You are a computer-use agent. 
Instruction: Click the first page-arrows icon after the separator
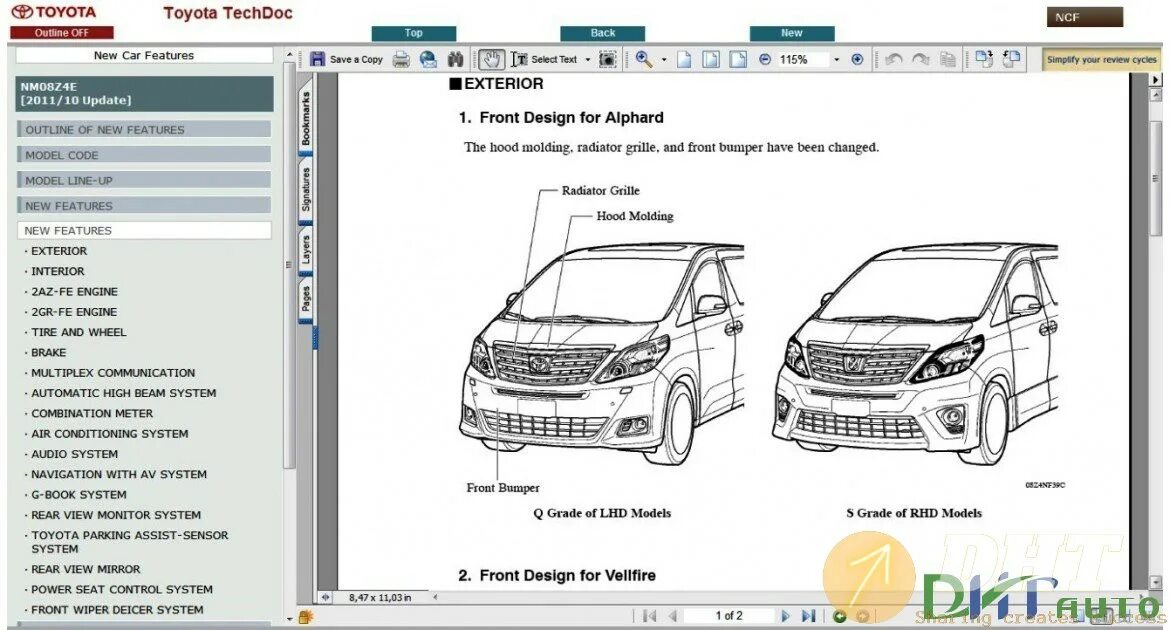[984, 59]
